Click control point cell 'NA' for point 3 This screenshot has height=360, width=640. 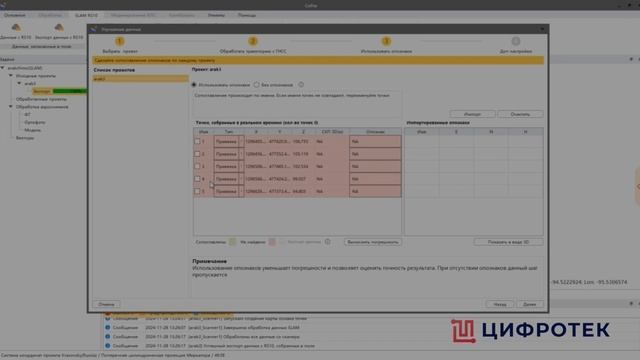375,167
